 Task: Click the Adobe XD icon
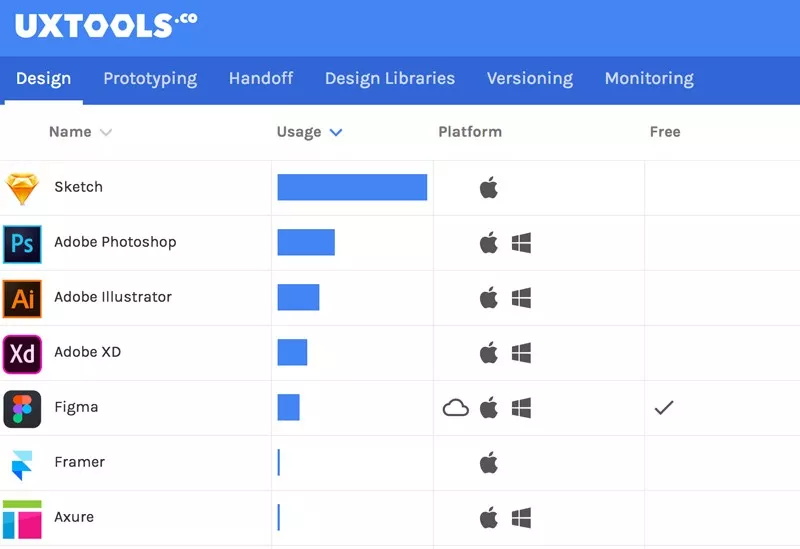point(22,353)
